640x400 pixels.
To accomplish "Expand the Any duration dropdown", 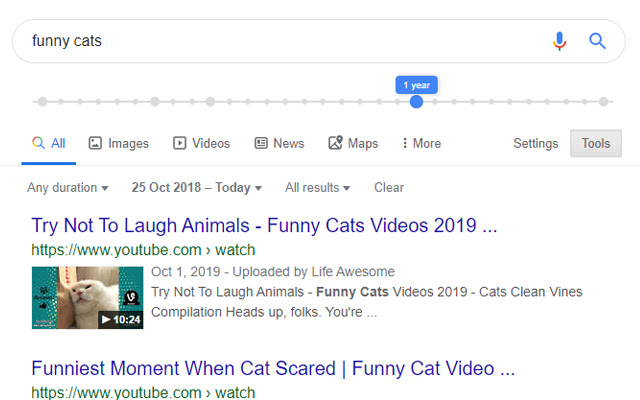I will tap(68, 187).
